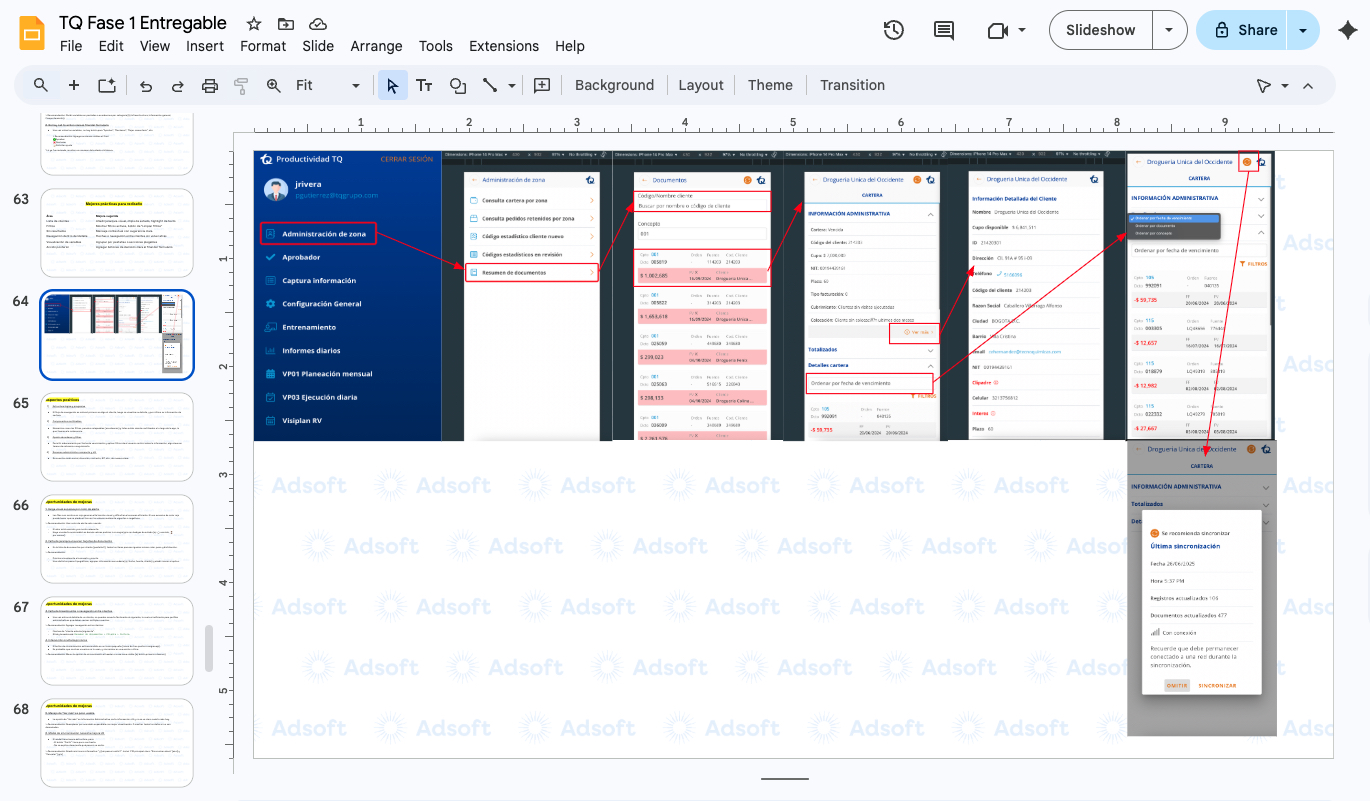The height and width of the screenshot is (801, 1370).
Task: Select the Text box tool
Action: (424, 85)
